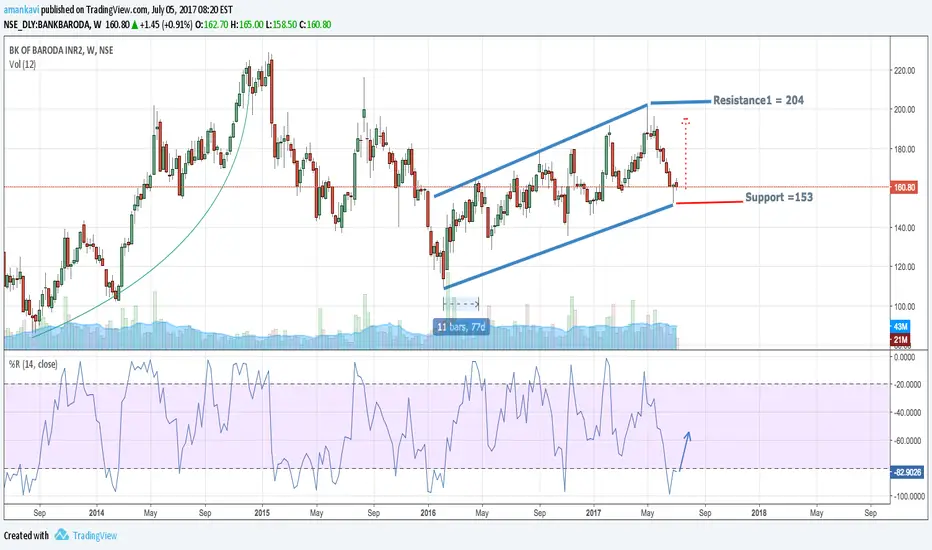This screenshot has width=932, height=550.
Task: Click the blue up arrow in %R pane
Action: (x=685, y=451)
